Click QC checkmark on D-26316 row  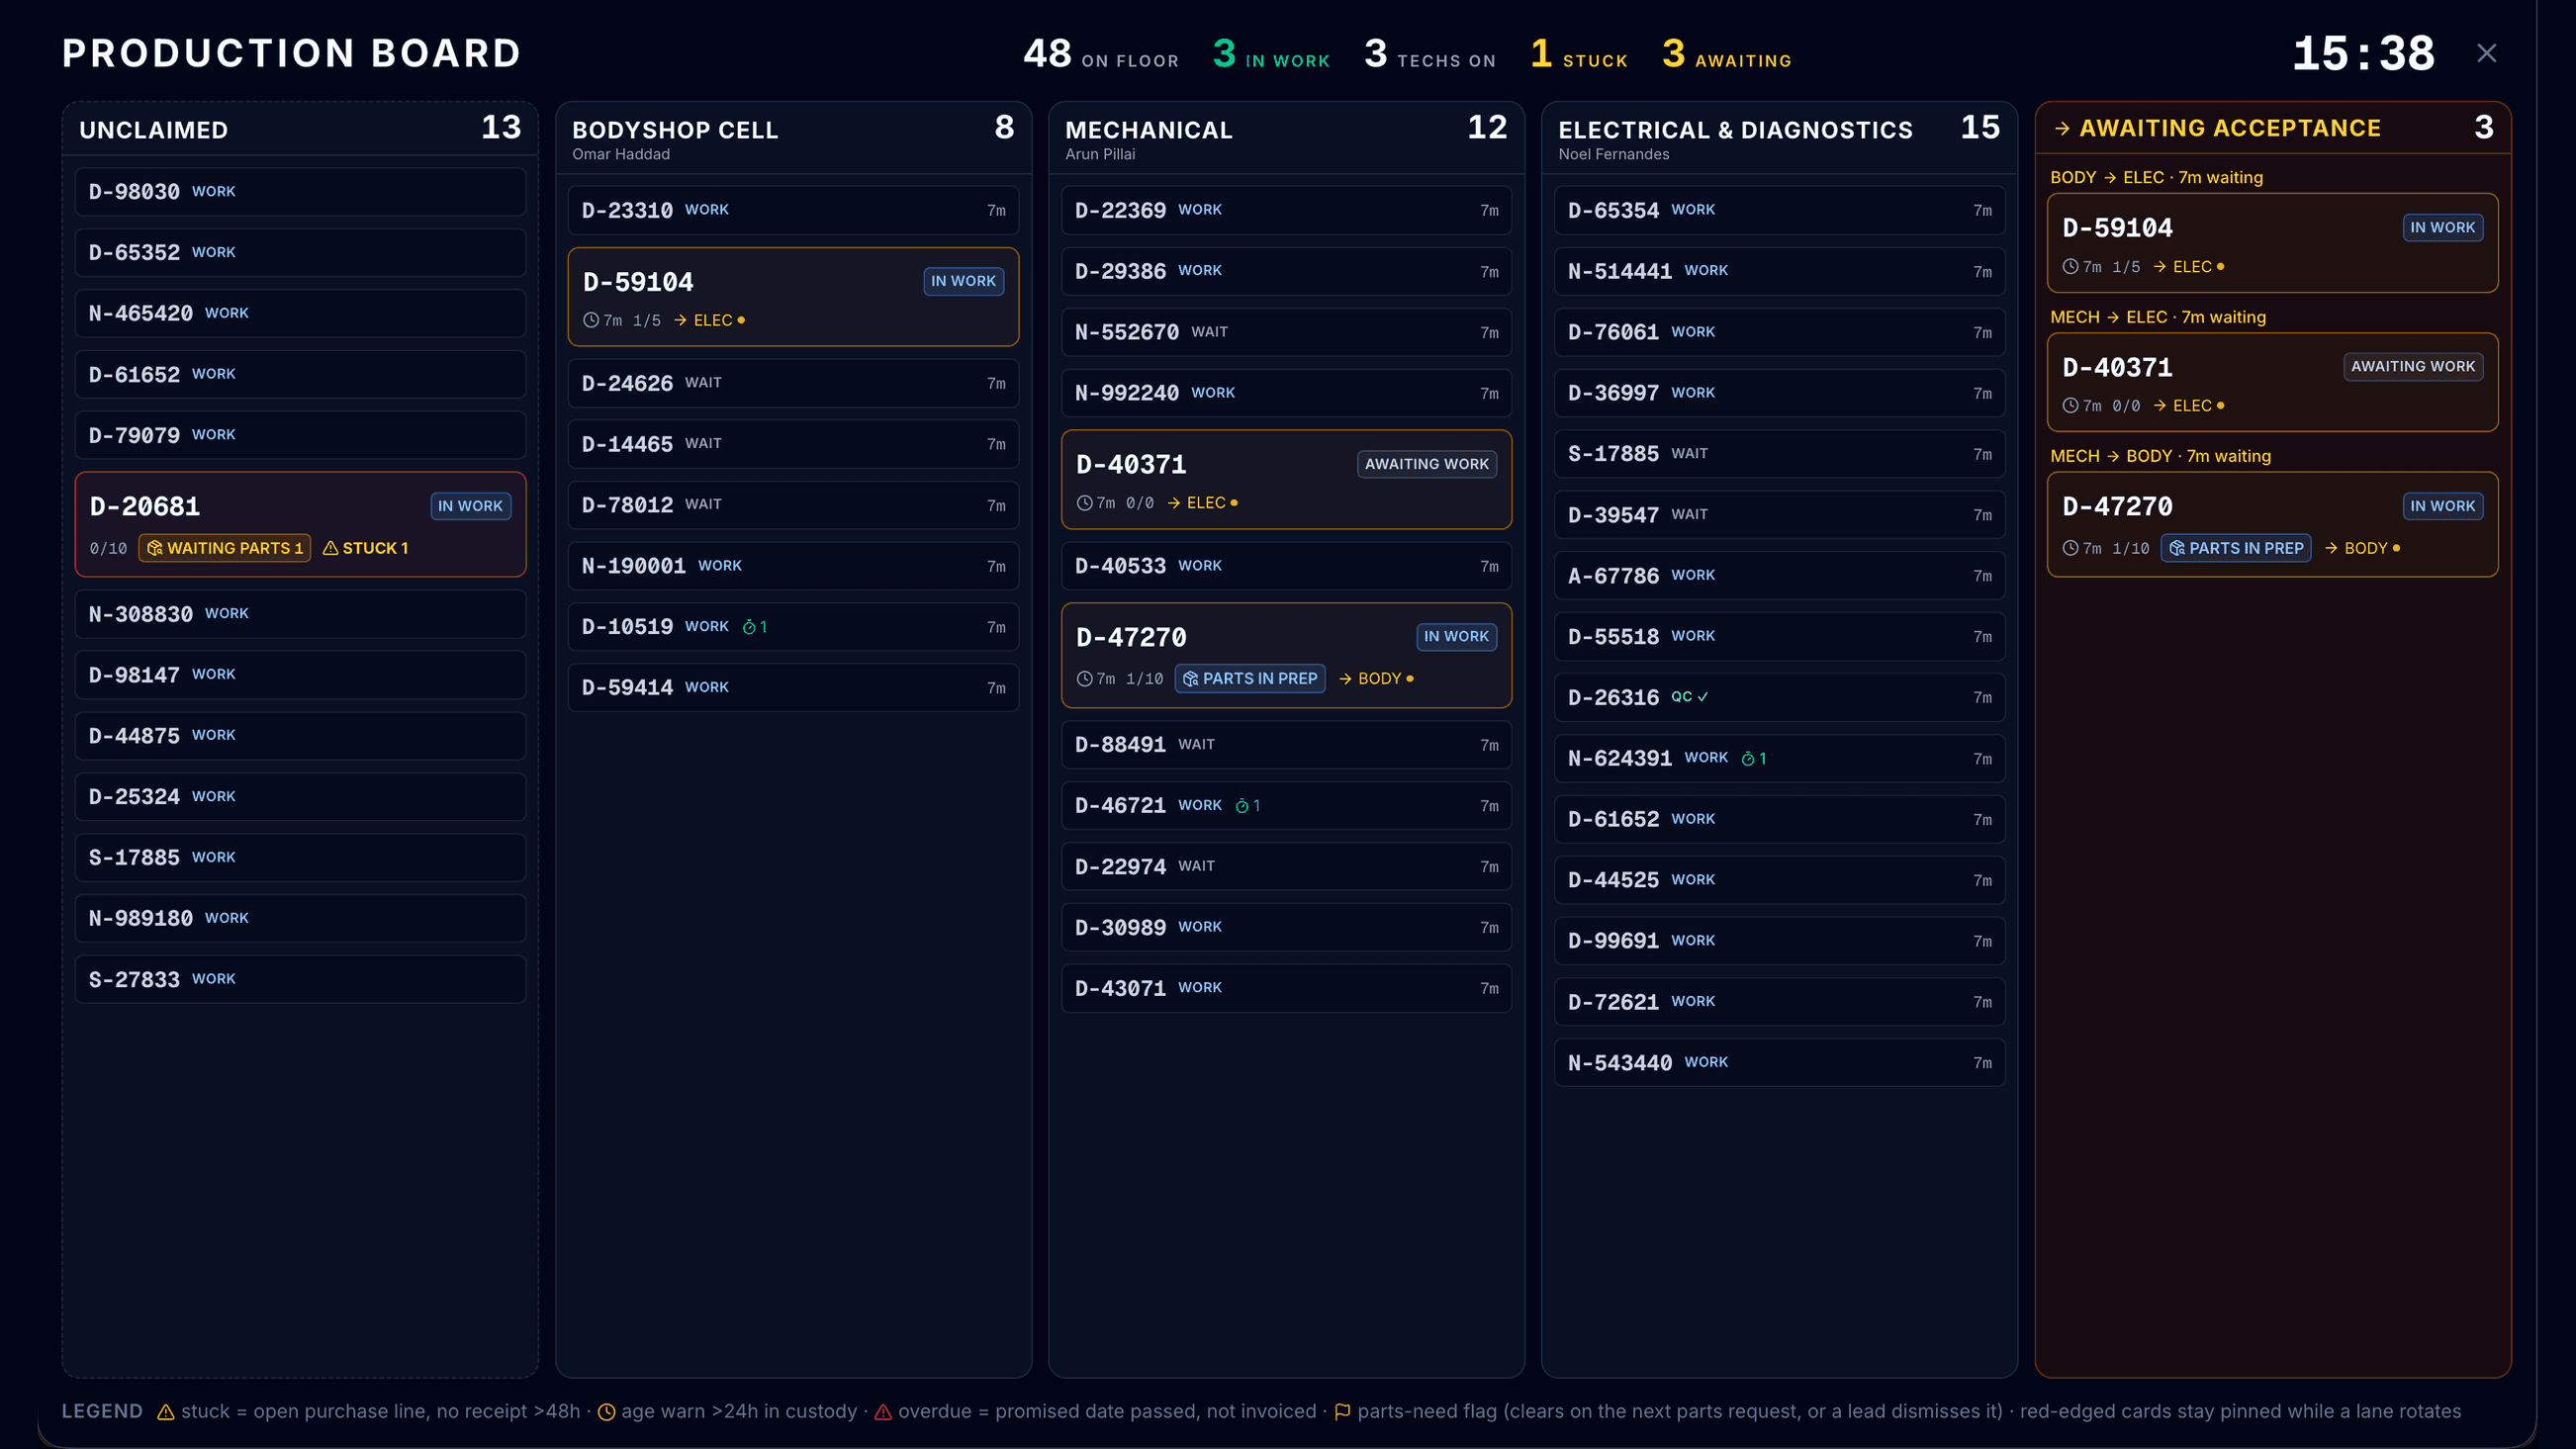[x=1703, y=697]
